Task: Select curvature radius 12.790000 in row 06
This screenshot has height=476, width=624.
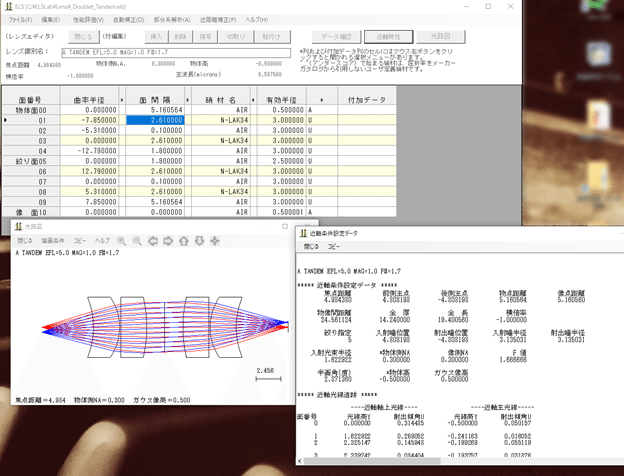Action: (x=89, y=171)
